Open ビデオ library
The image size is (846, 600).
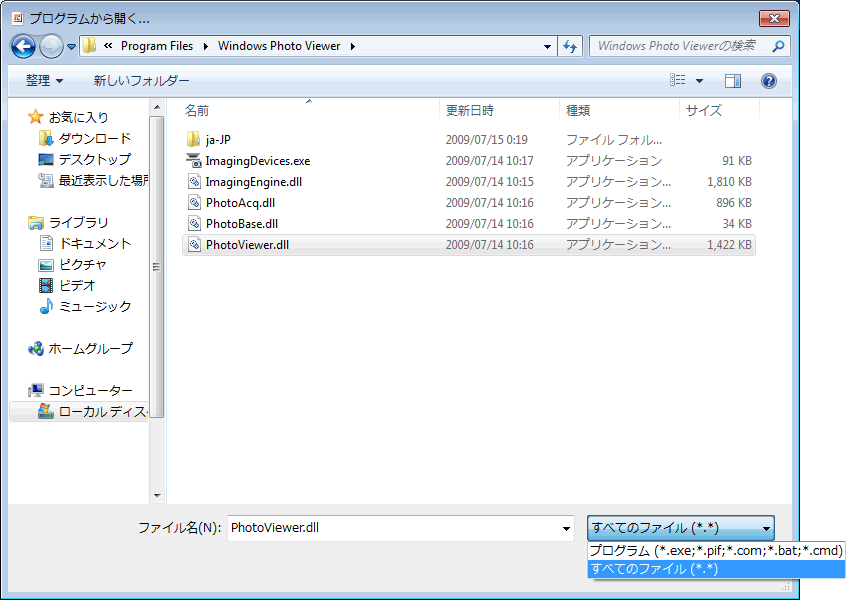point(77,285)
